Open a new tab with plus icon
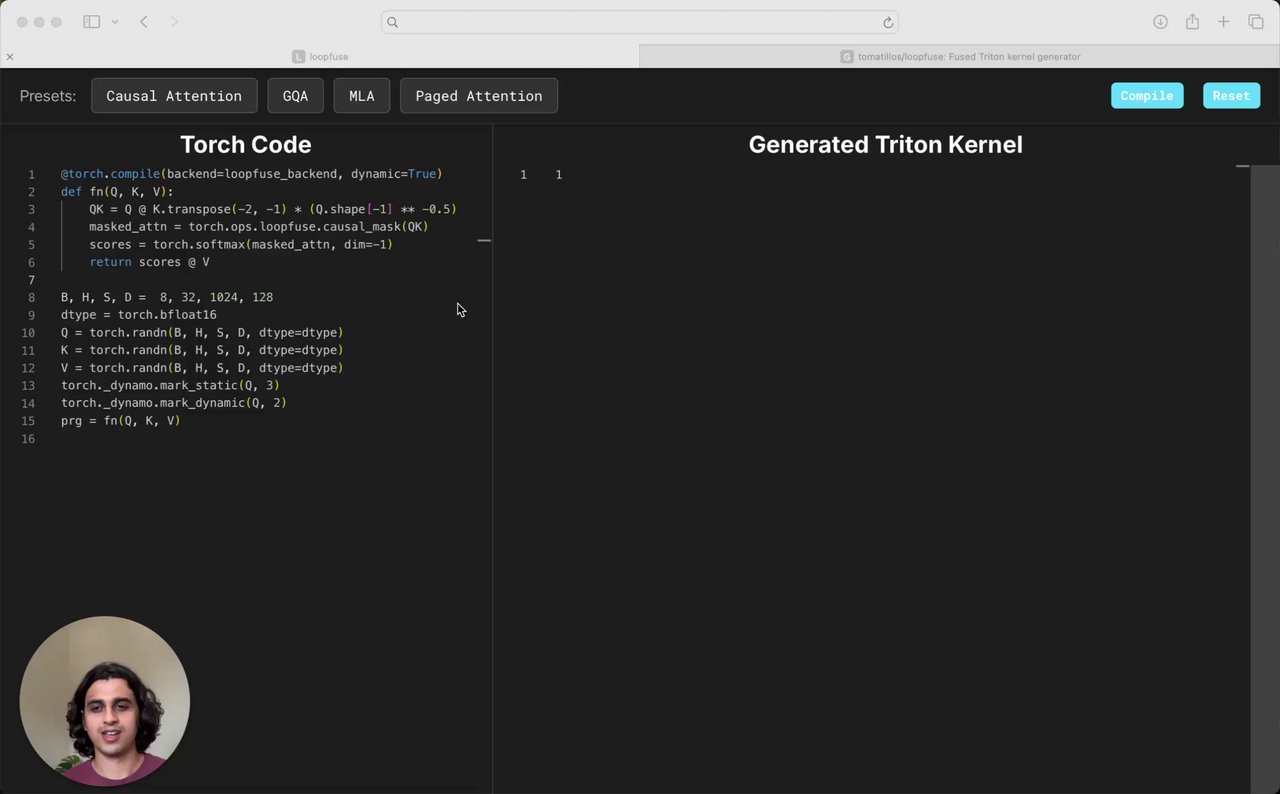Screen dimensions: 1280x794 click(x=1223, y=22)
